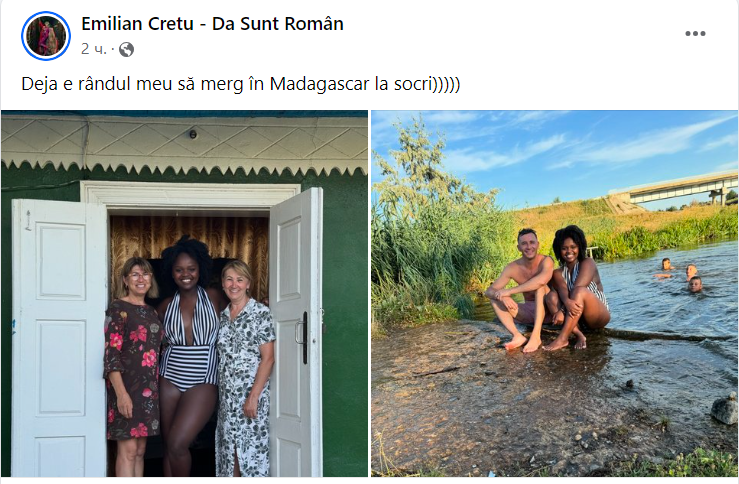
Task: Open the doorway photo with three women
Action: 184,294
